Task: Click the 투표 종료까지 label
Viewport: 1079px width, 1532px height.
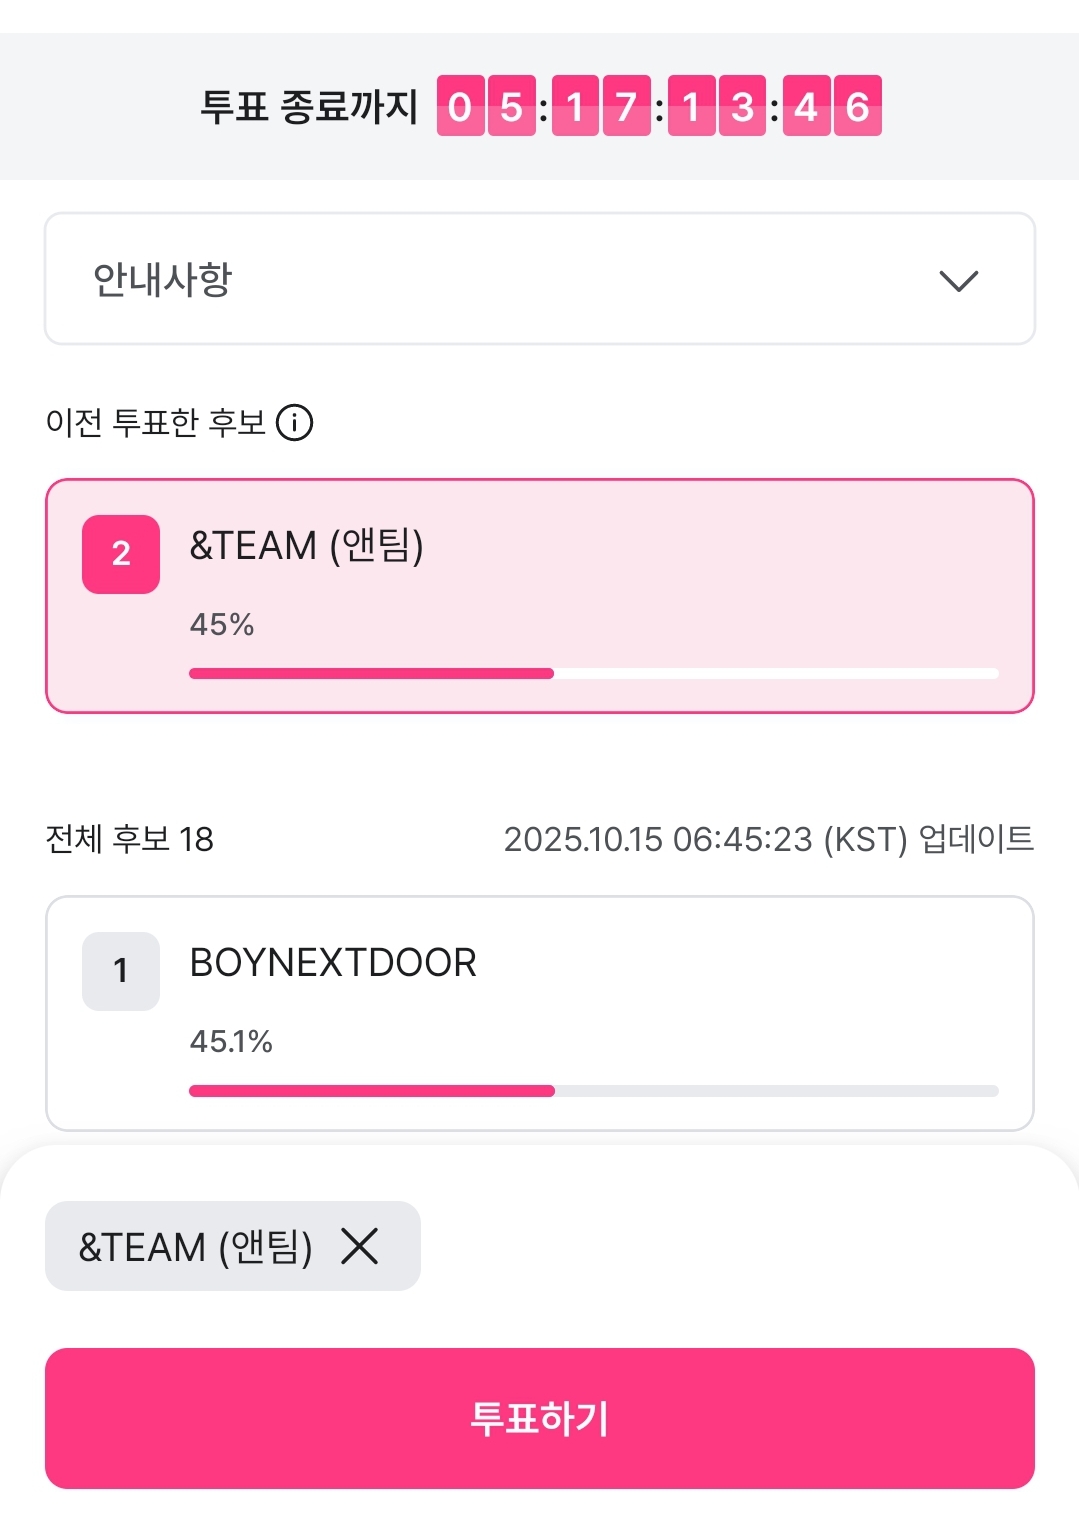Action: click(x=309, y=106)
